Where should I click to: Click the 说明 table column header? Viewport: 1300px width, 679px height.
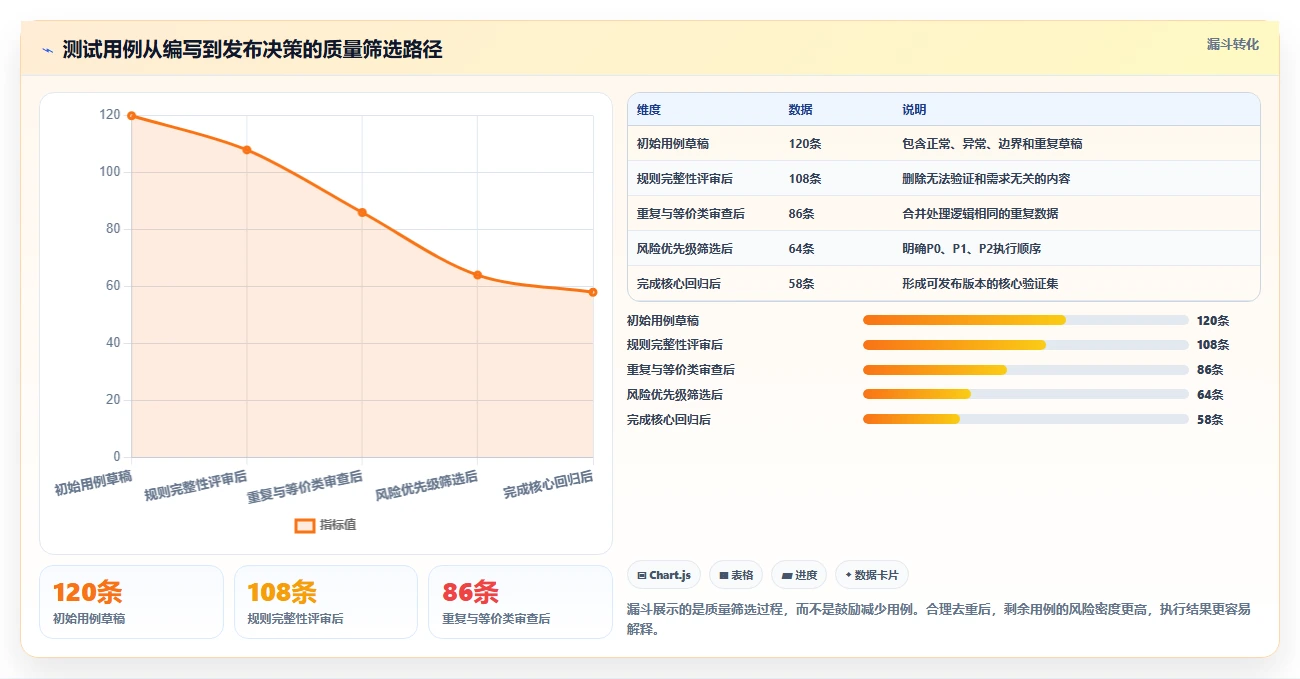(x=914, y=110)
